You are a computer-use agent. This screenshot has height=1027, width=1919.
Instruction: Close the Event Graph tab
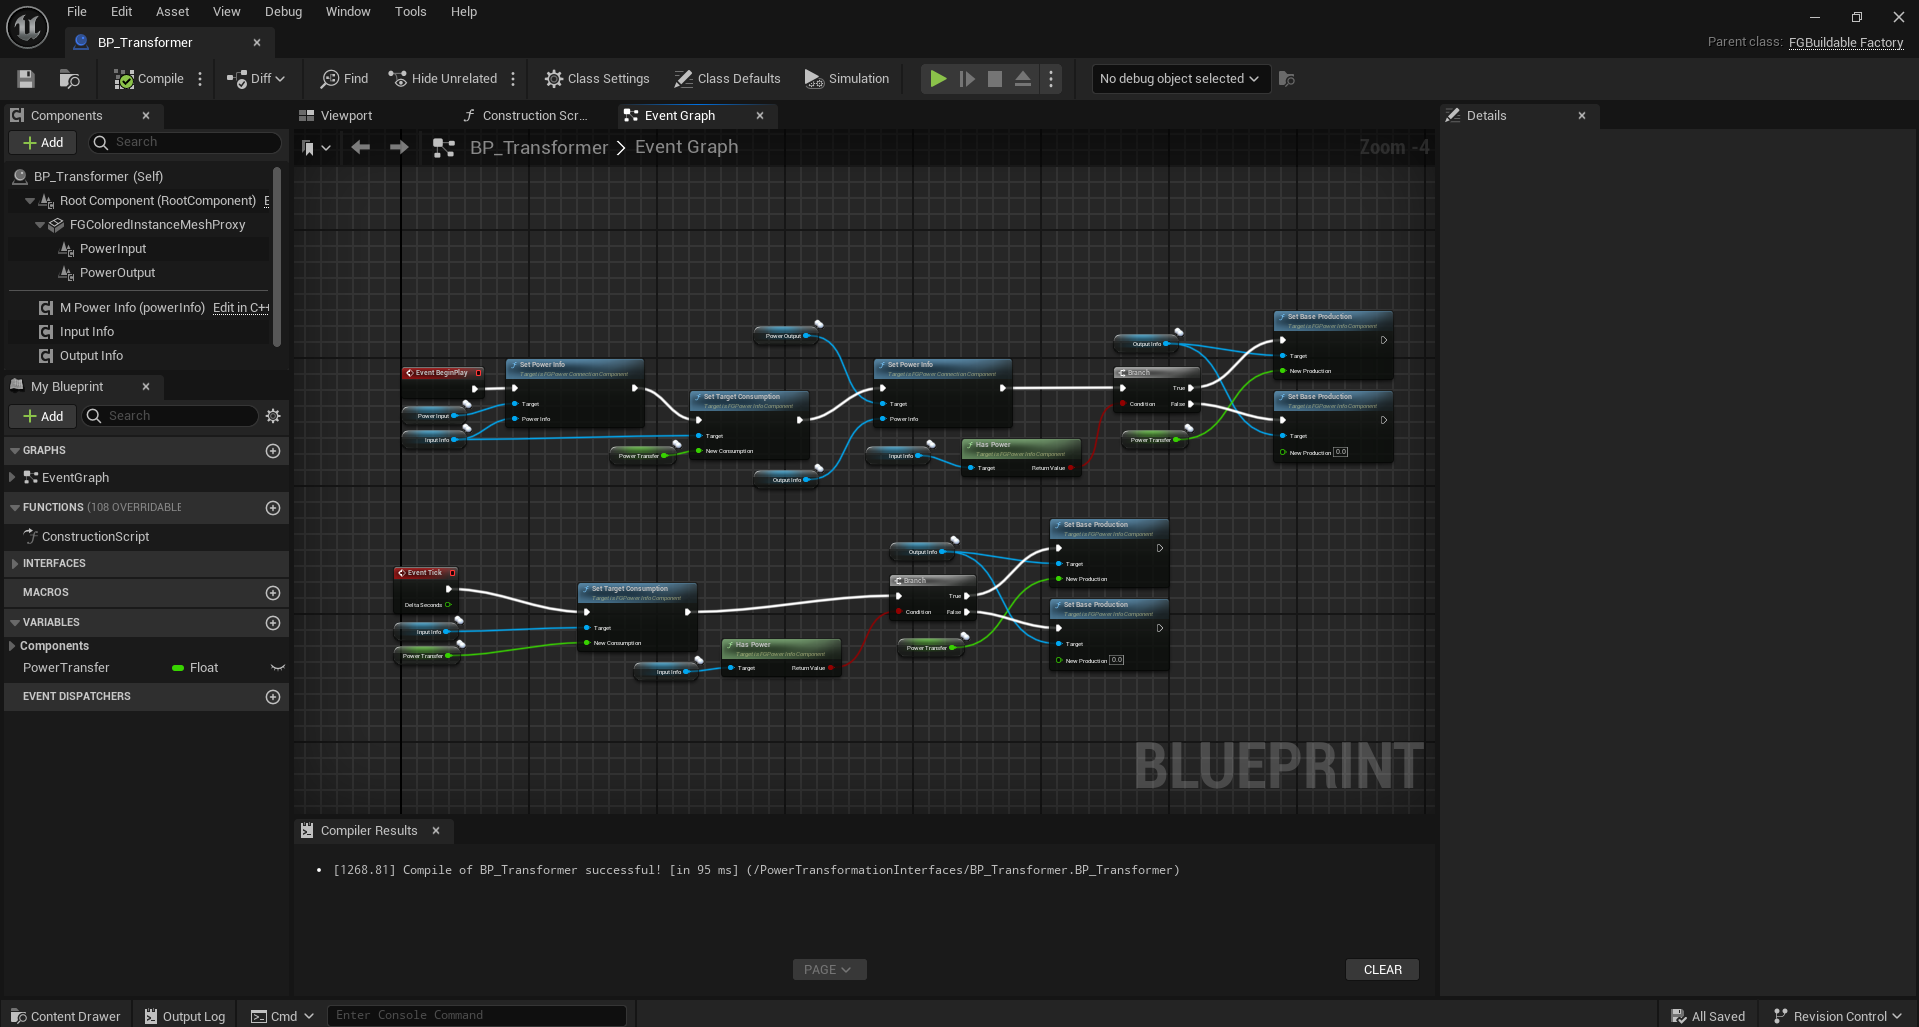(760, 116)
